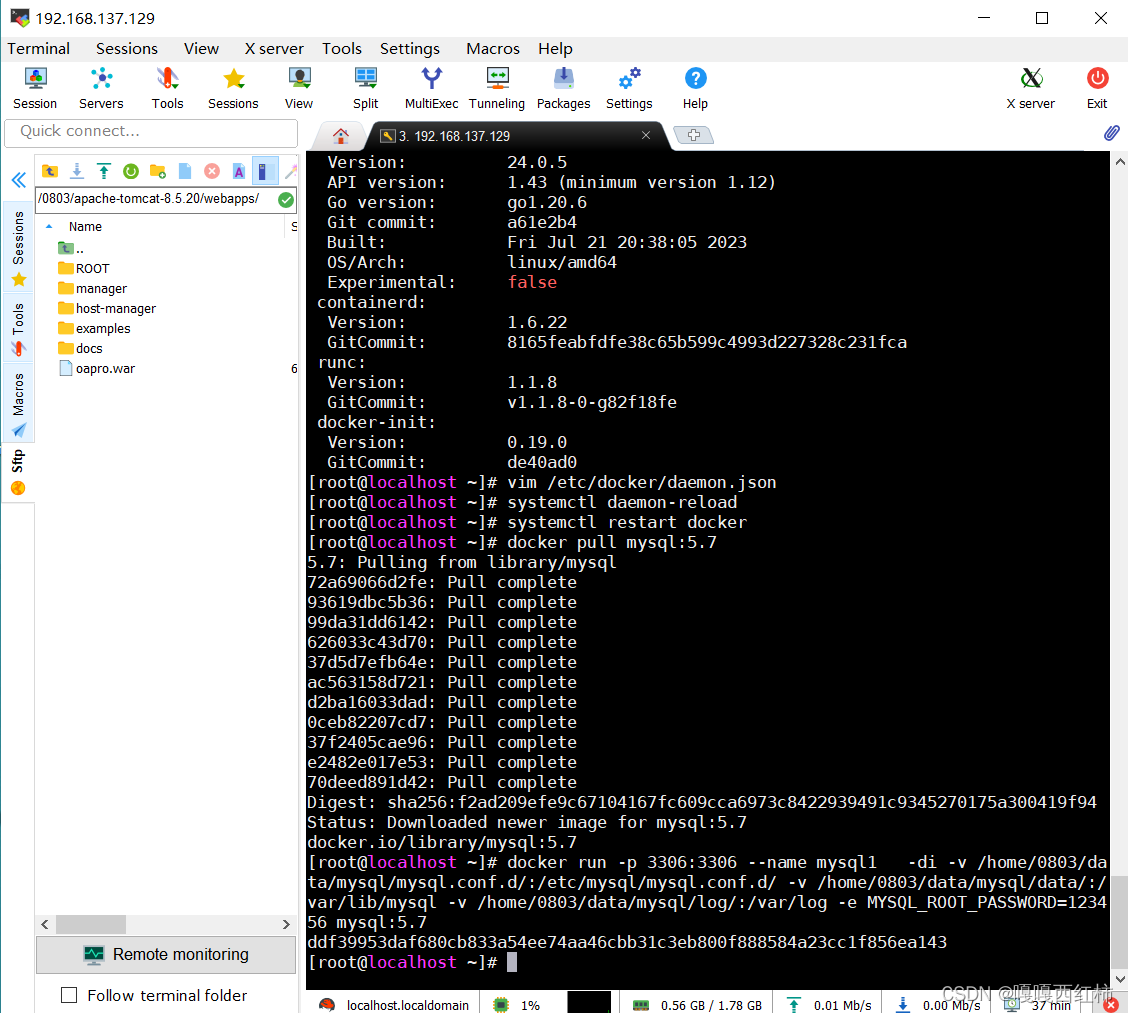Image resolution: width=1128 pixels, height=1013 pixels.
Task: Select the Split terminal icon
Action: tap(365, 88)
